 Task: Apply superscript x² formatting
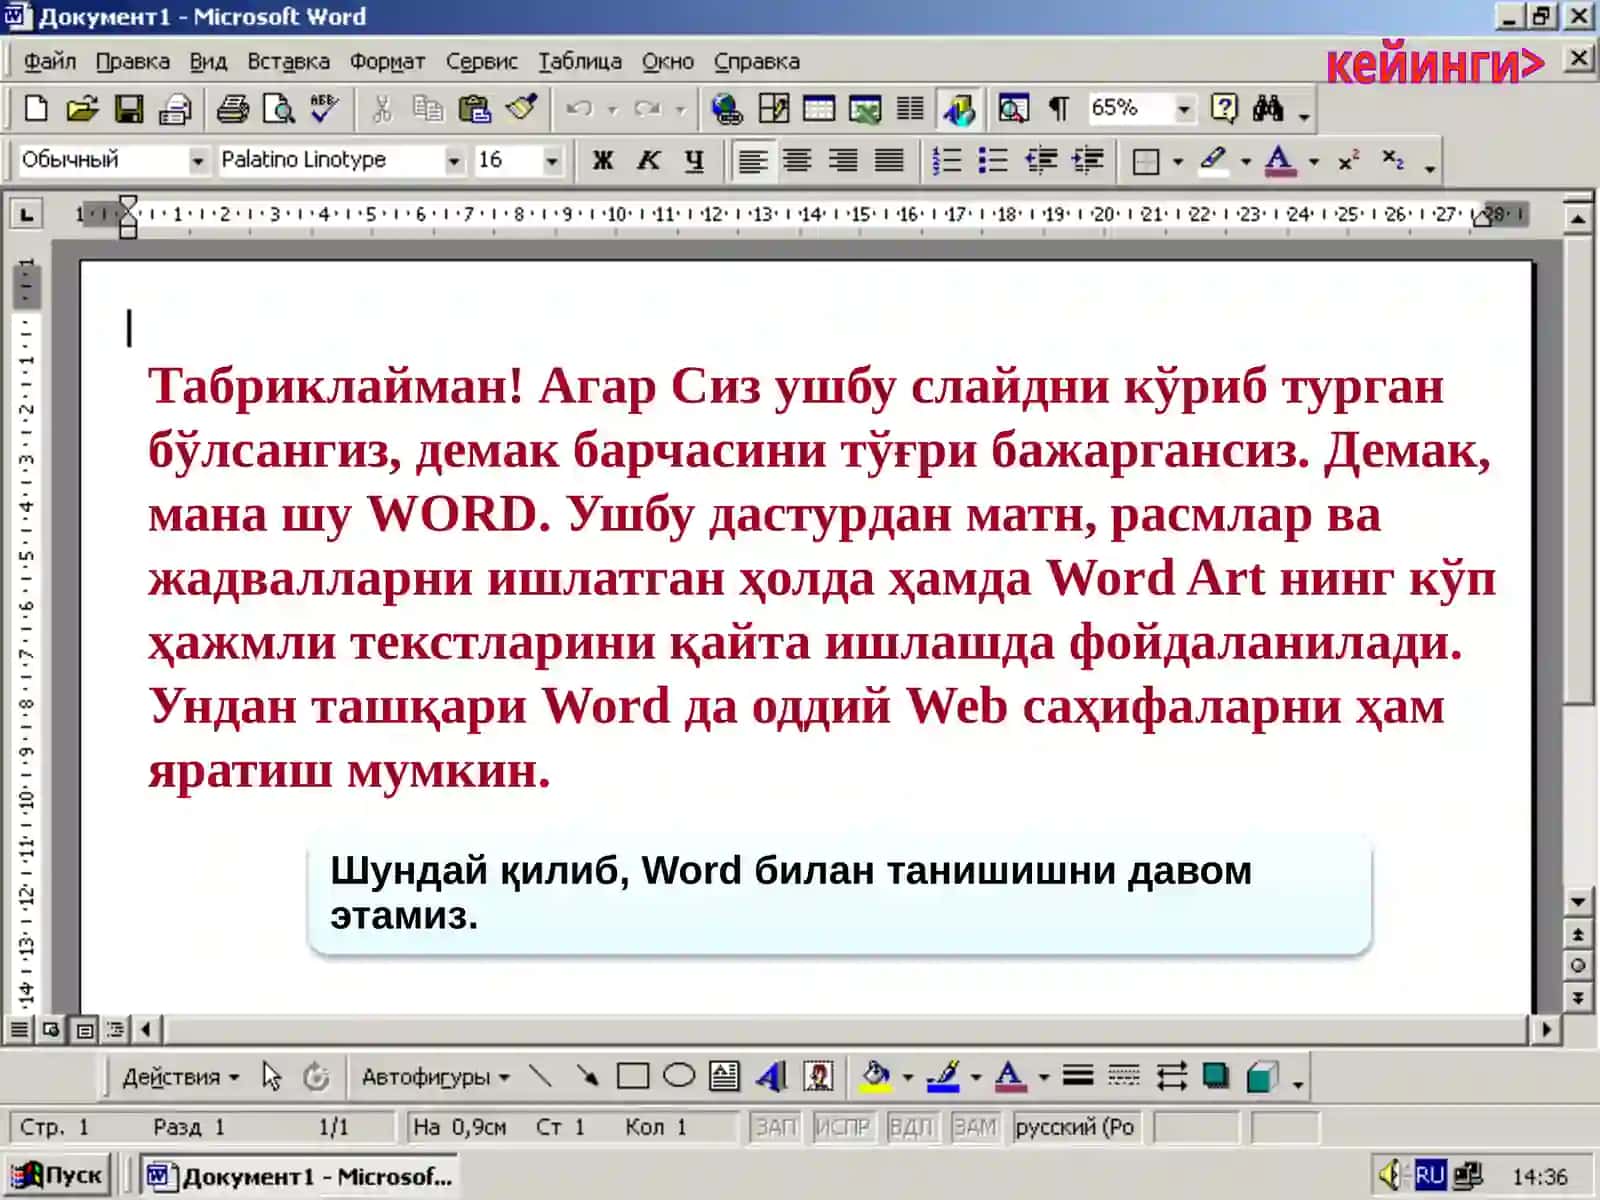1348,160
